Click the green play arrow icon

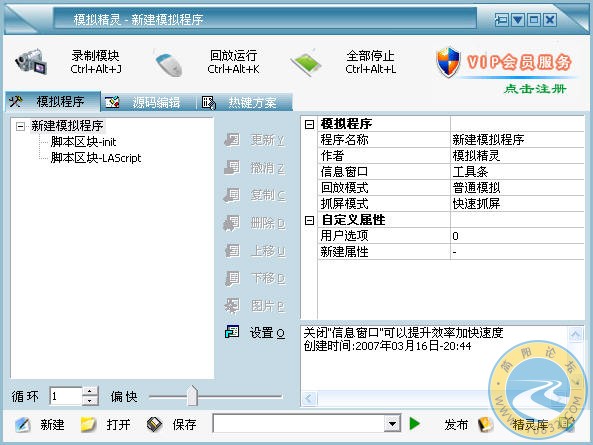[x=415, y=423]
